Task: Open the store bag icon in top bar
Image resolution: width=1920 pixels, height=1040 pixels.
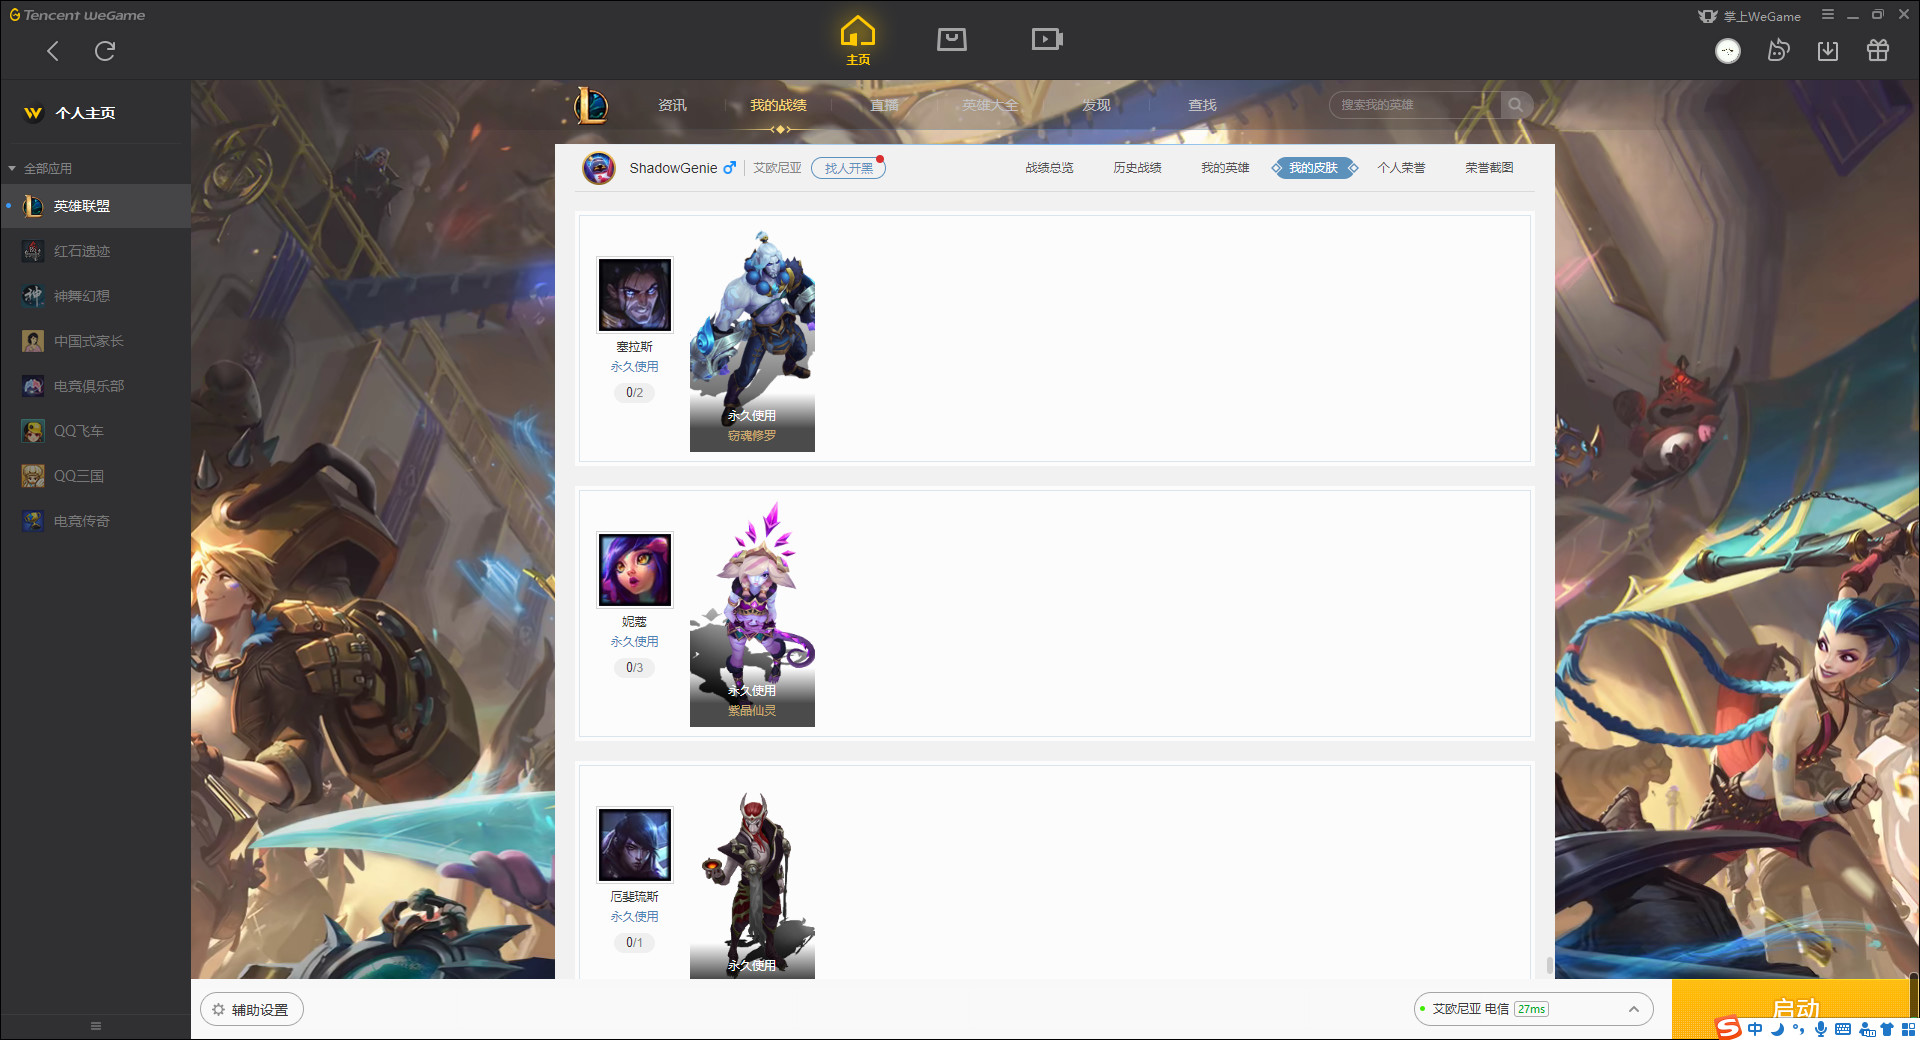Action: (952, 39)
